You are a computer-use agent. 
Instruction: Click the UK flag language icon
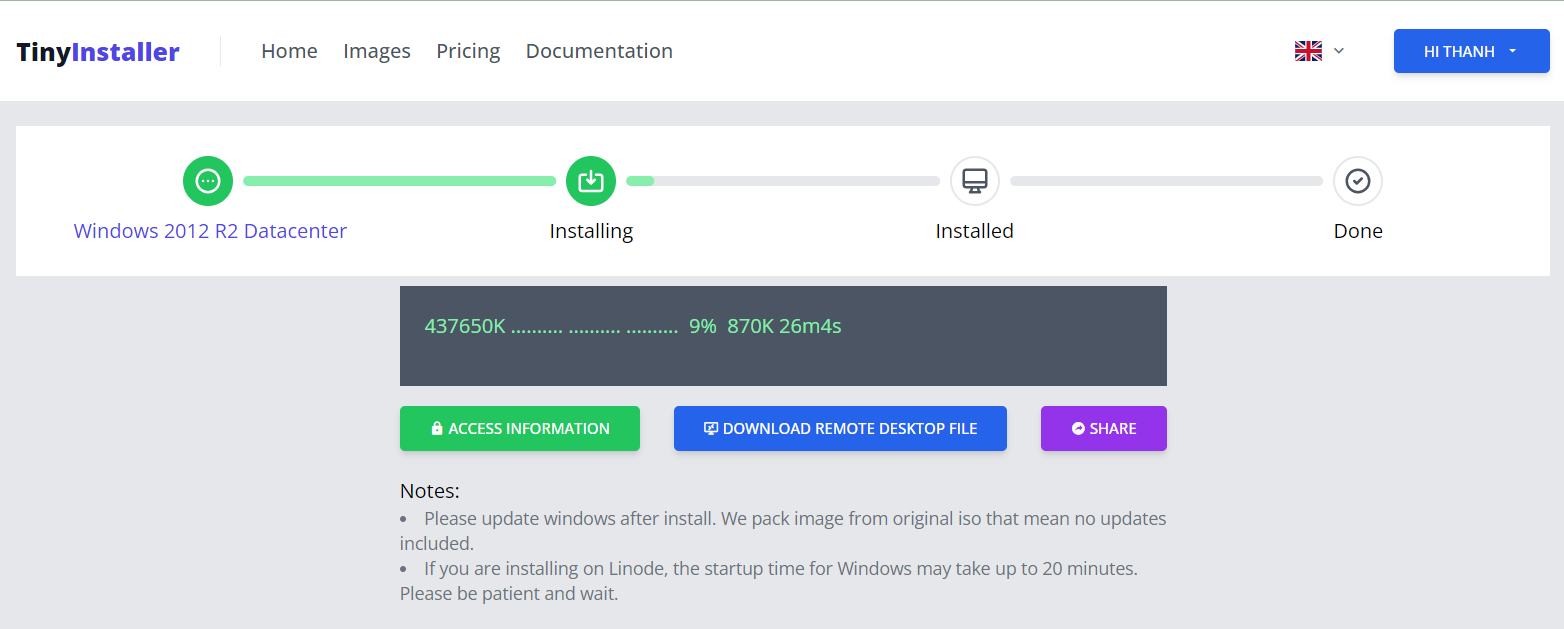pyautogui.click(x=1308, y=51)
